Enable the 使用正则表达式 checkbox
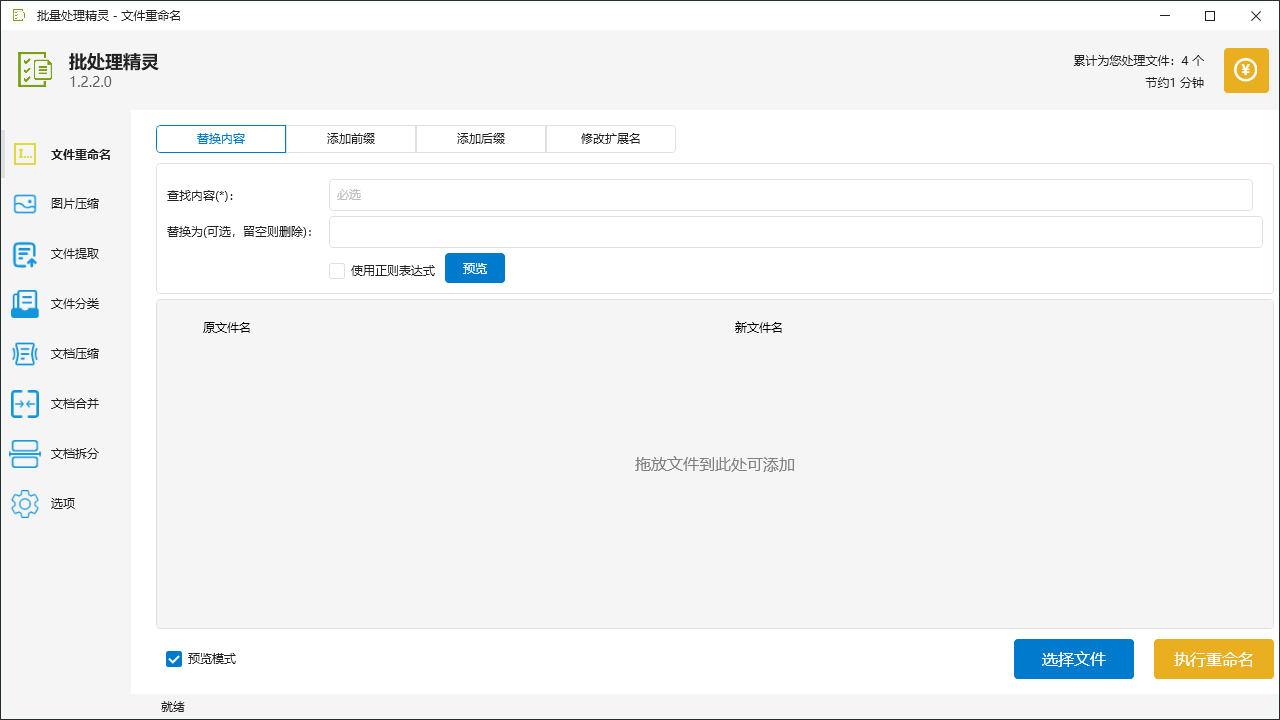1280x720 pixels. click(x=337, y=270)
